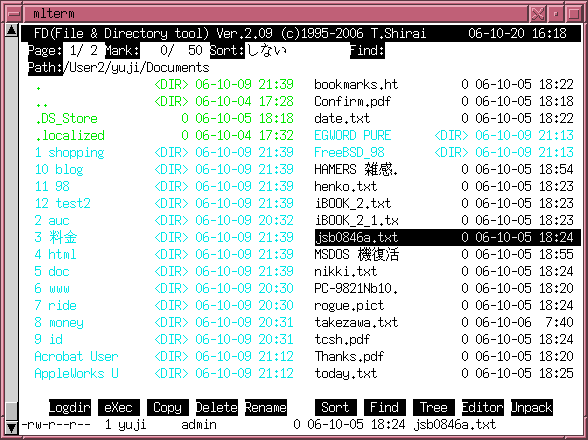Minimize the mlterm window
588x440 pixels.
pos(556,14)
